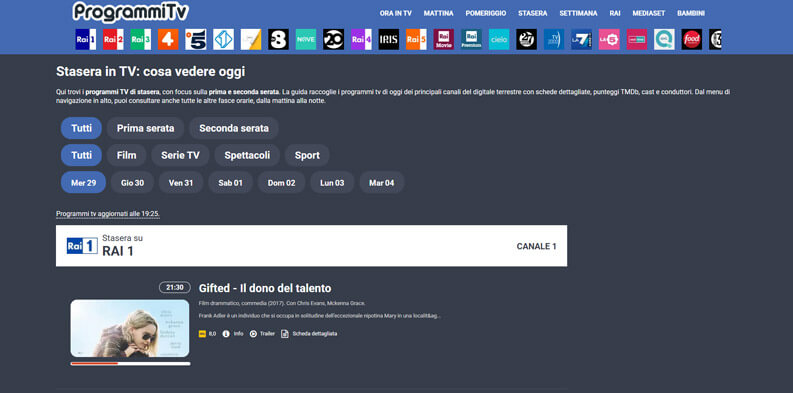793x393 pixels.
Task: Click the red progress bar under the poster
Action: 94,363
